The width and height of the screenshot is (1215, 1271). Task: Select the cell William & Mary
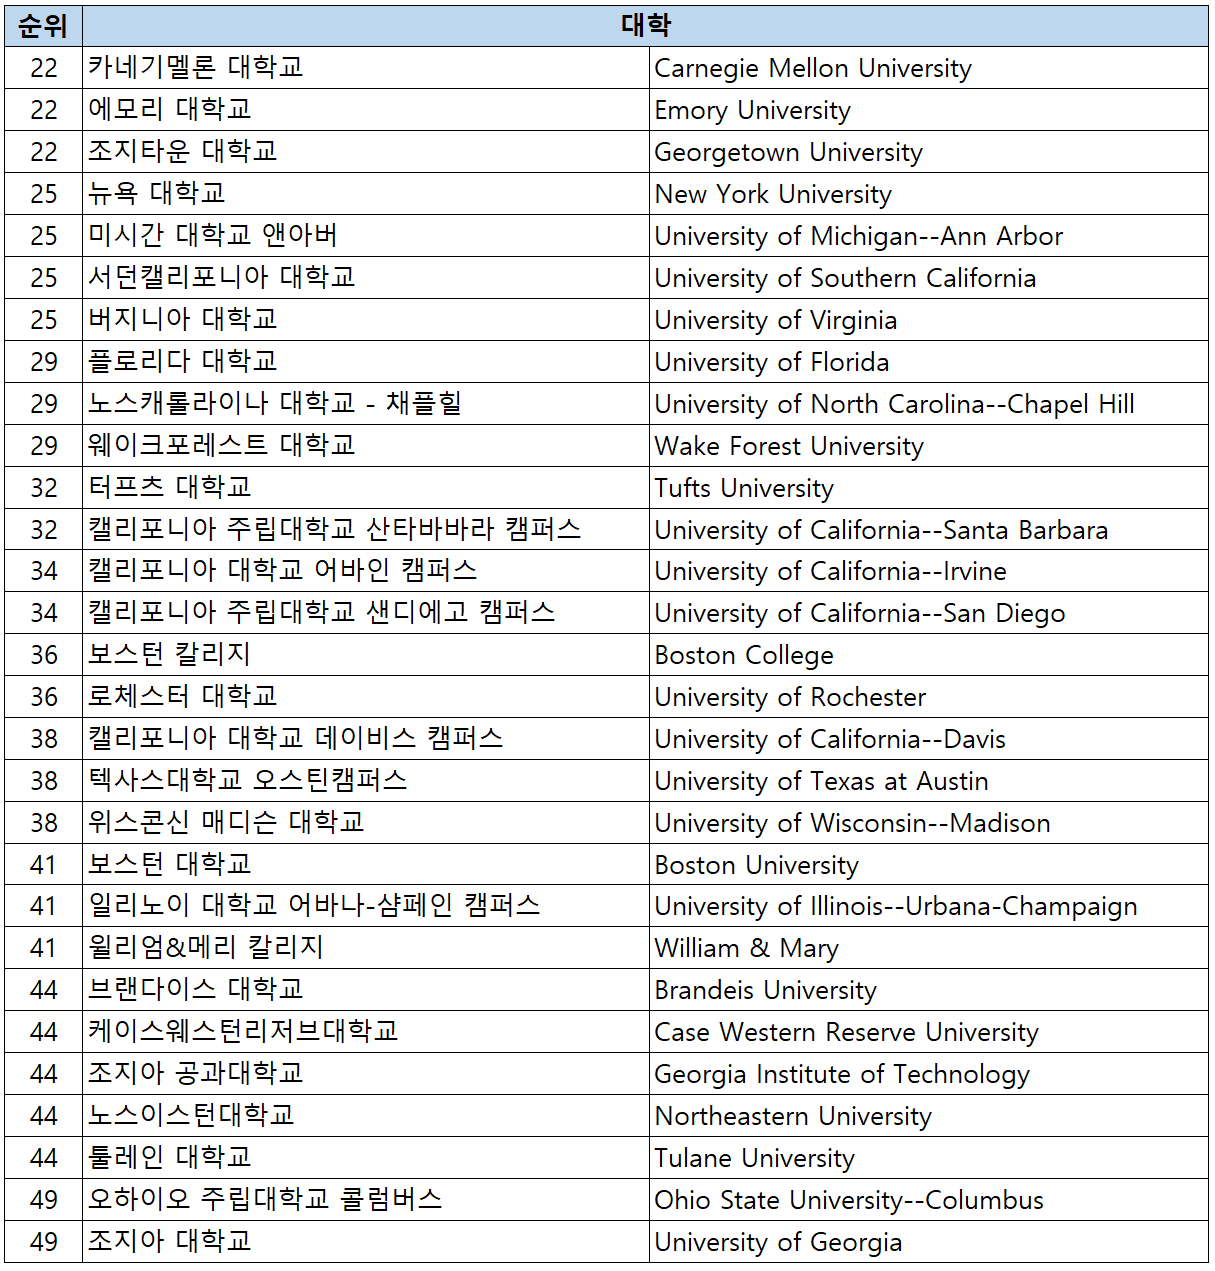(x=929, y=948)
